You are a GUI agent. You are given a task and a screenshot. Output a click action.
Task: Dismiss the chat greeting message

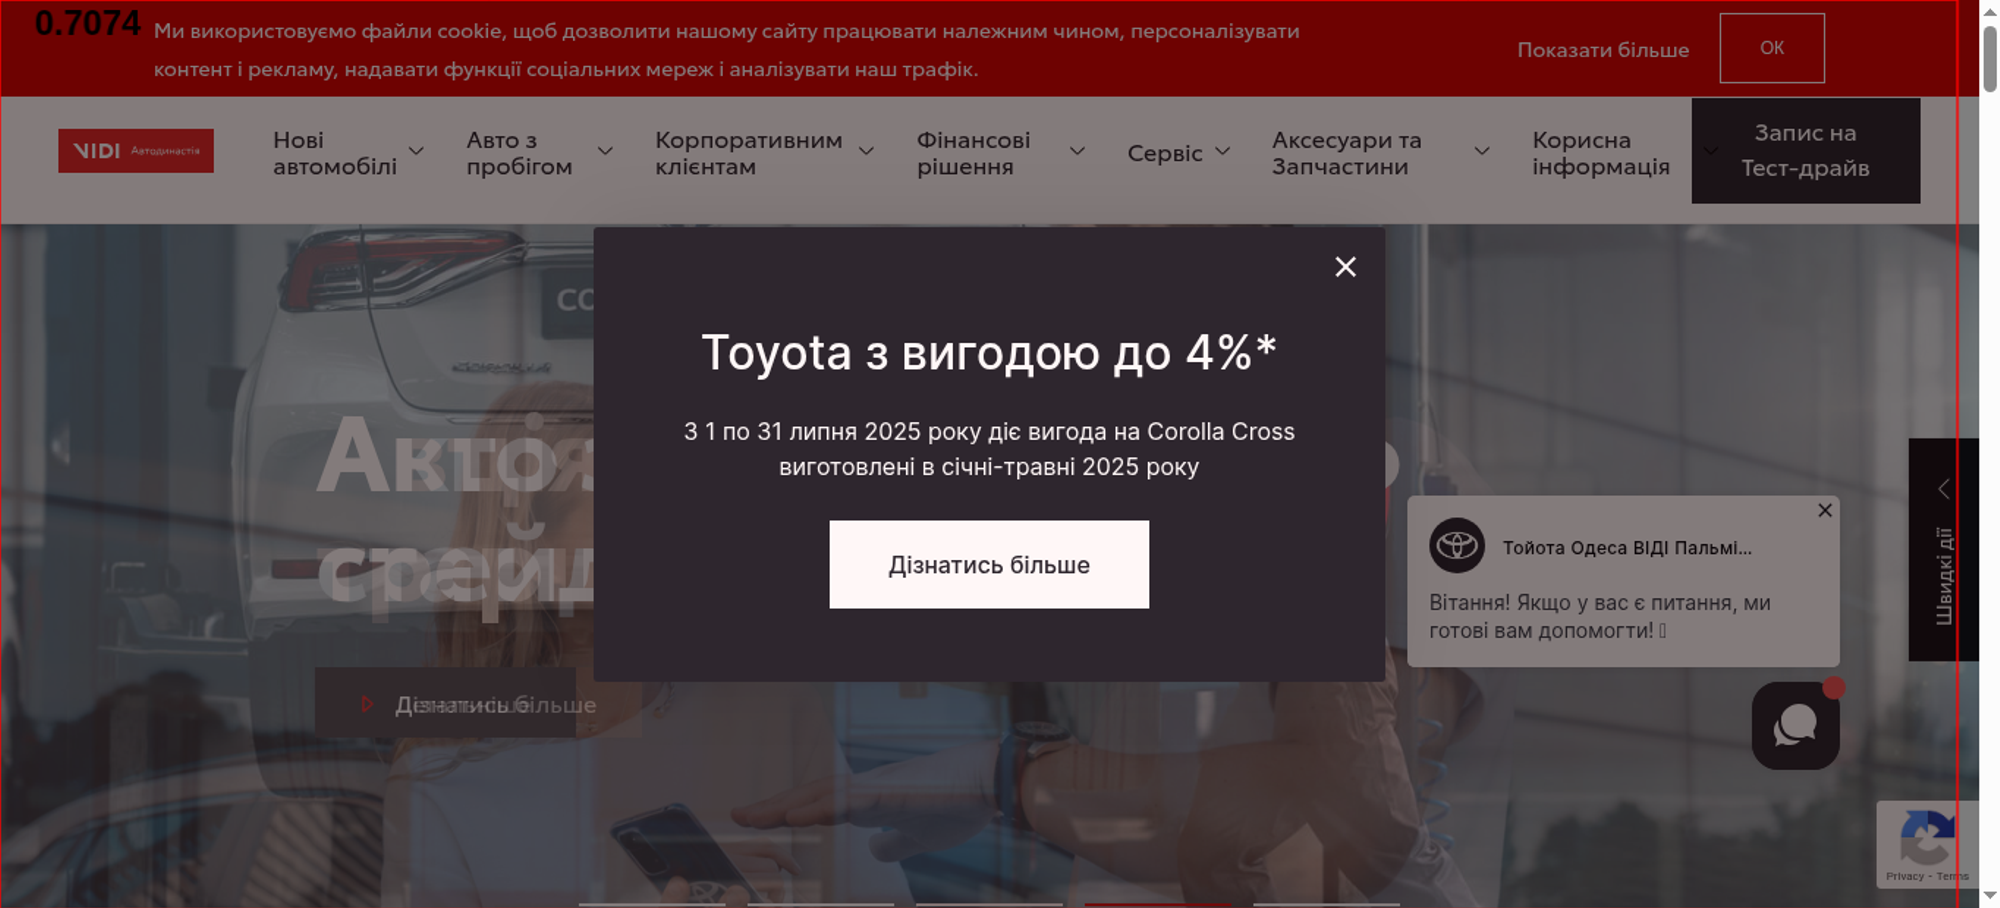pyautogui.click(x=1824, y=511)
